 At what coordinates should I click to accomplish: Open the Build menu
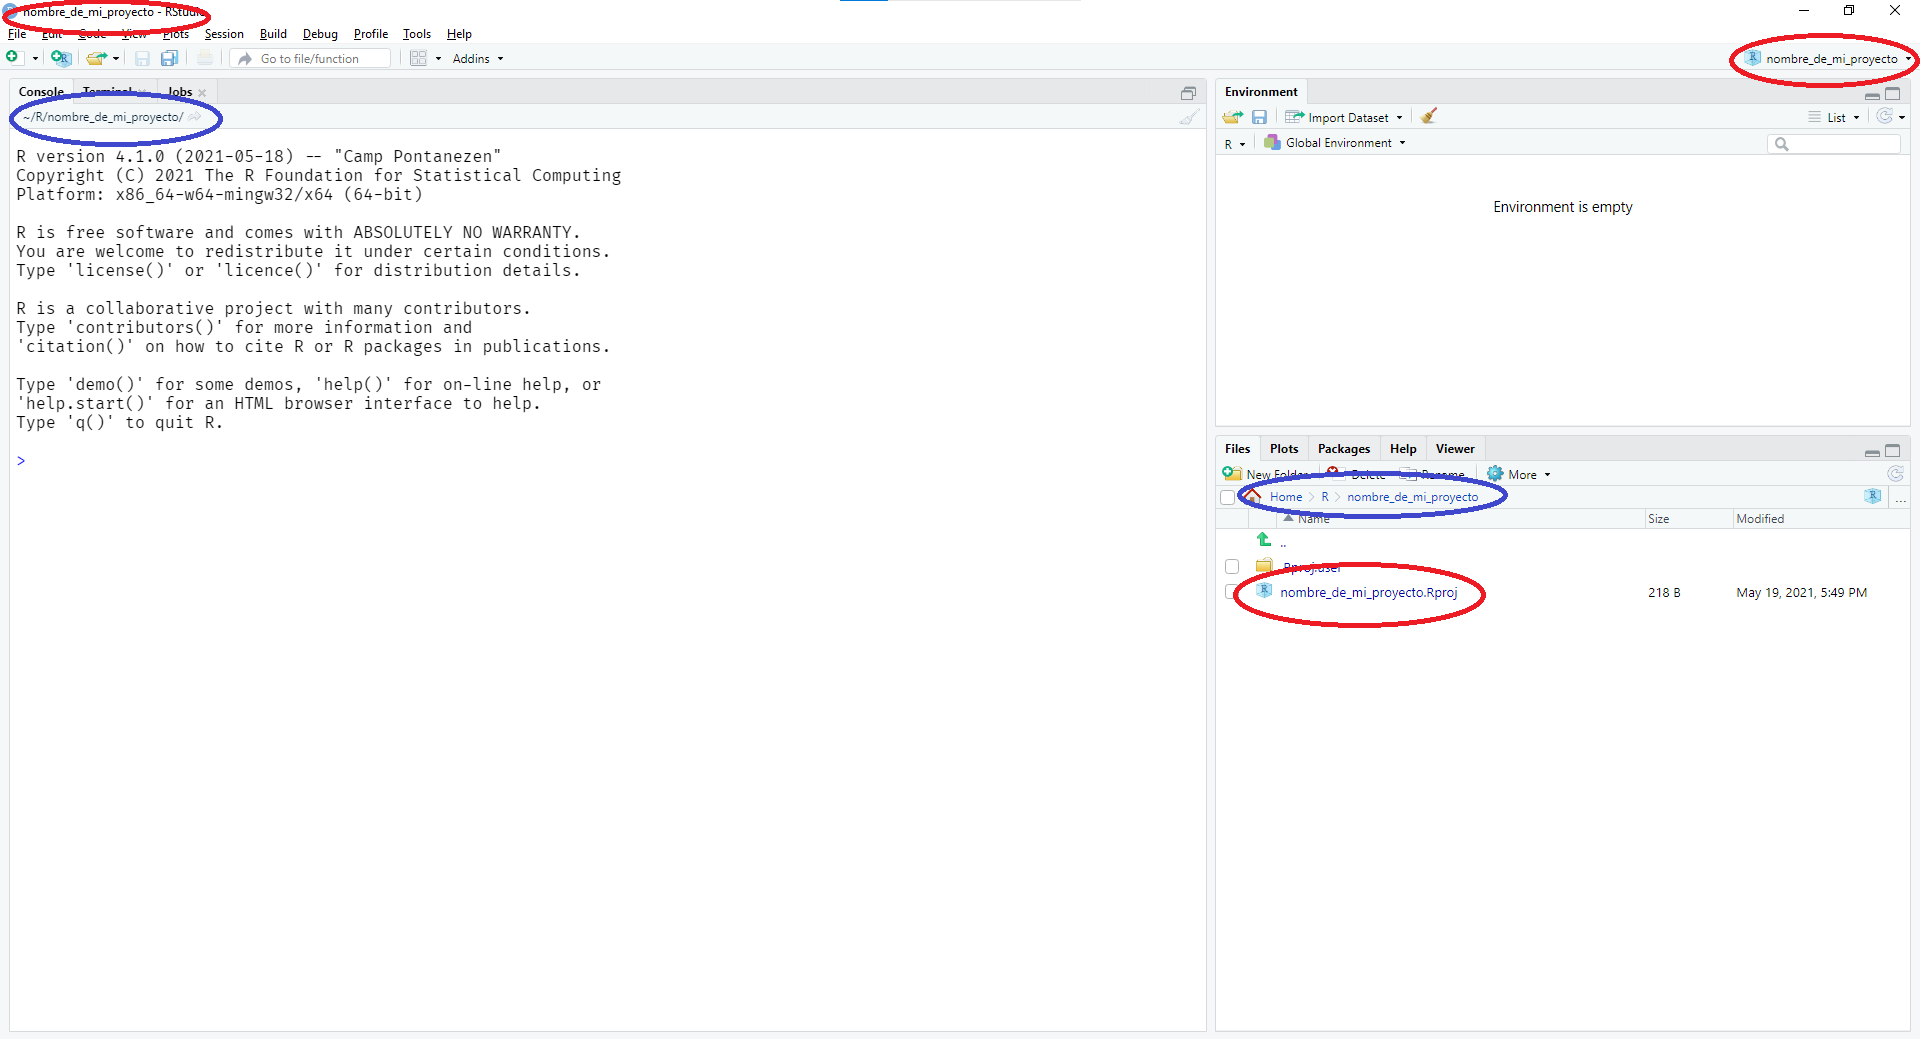click(x=273, y=34)
